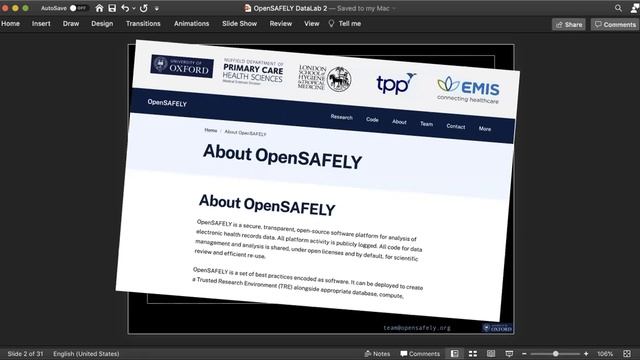Viewport: 640px width, 360px height.
Task: Redo the last action
Action: [x=144, y=8]
